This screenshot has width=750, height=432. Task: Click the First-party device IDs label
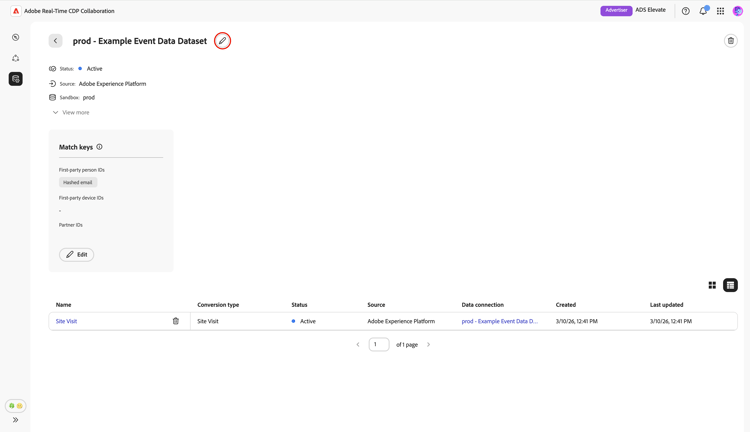coord(81,198)
